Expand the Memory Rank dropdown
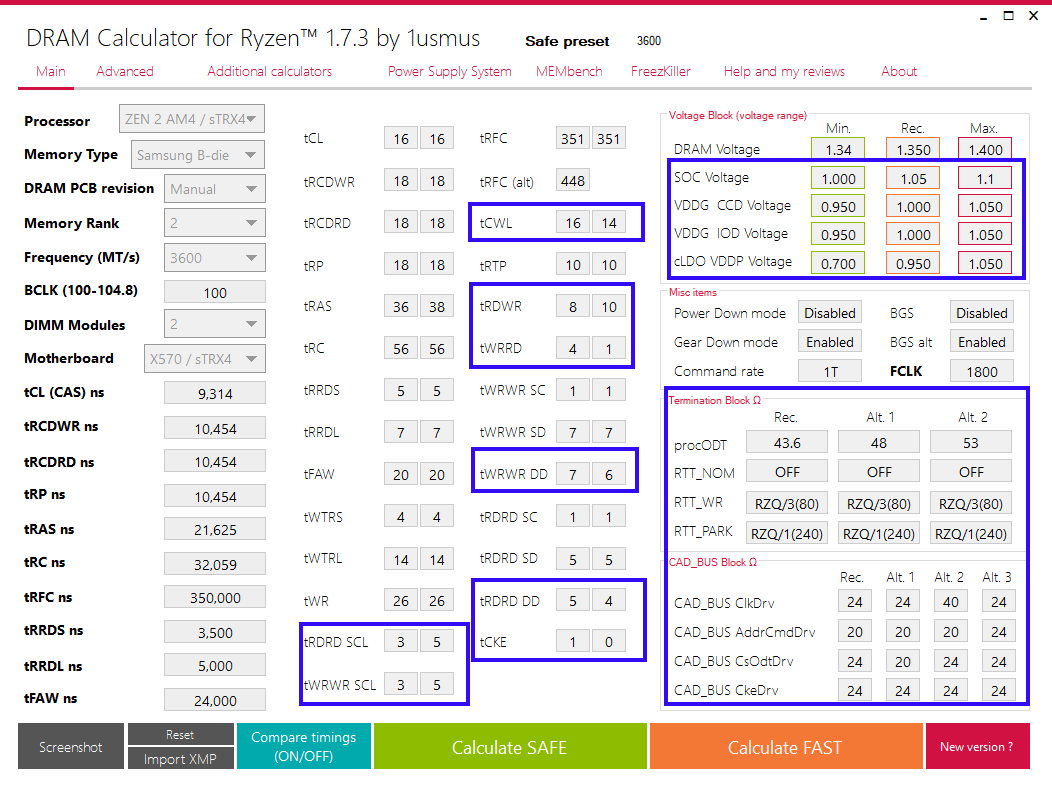The image size is (1052, 791). pyautogui.click(x=215, y=223)
